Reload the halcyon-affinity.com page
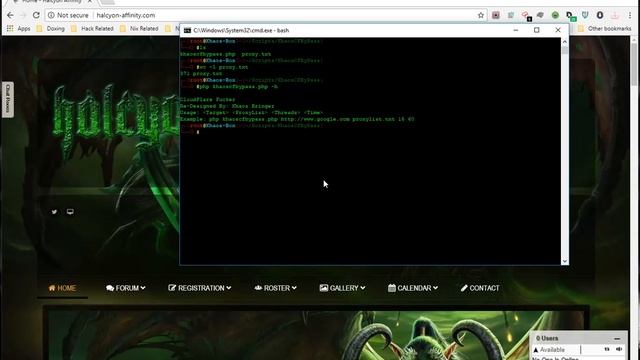This screenshot has width=640, height=360. pos(36,15)
